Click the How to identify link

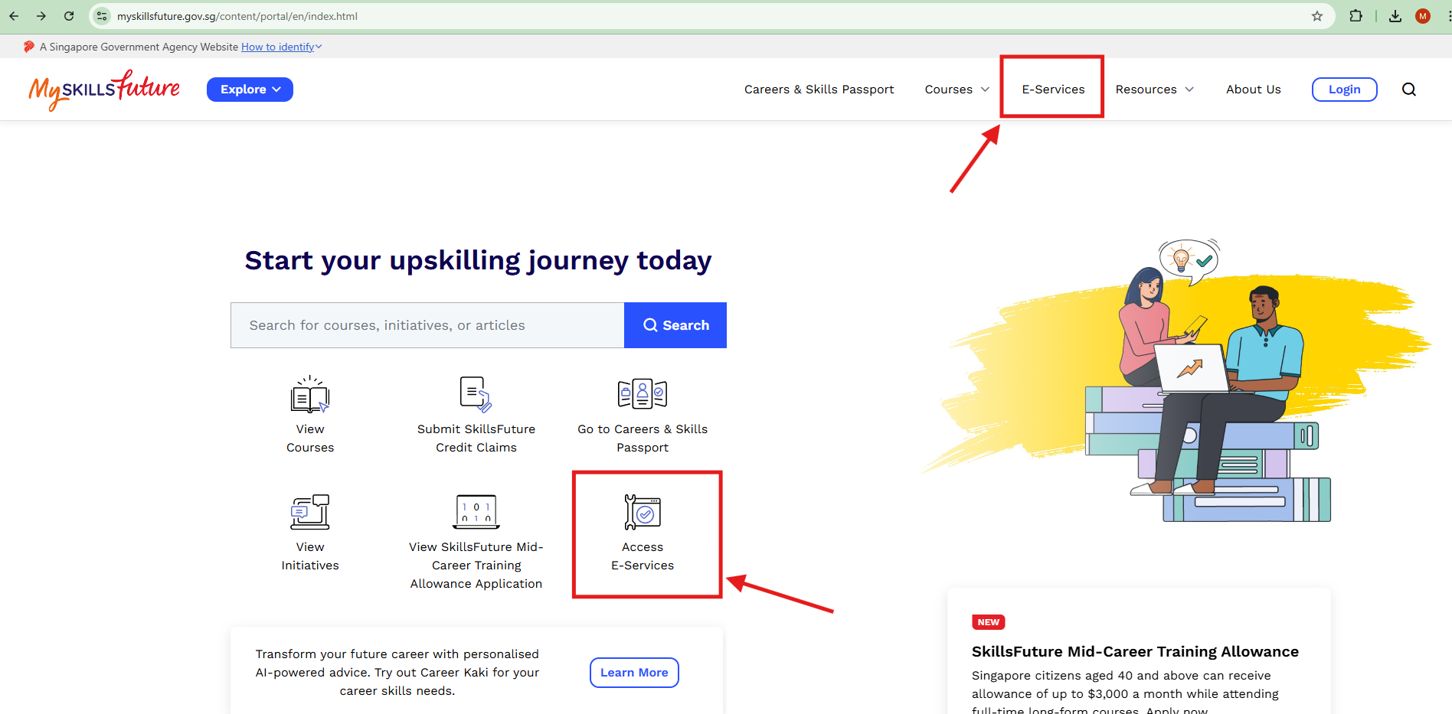tap(278, 47)
